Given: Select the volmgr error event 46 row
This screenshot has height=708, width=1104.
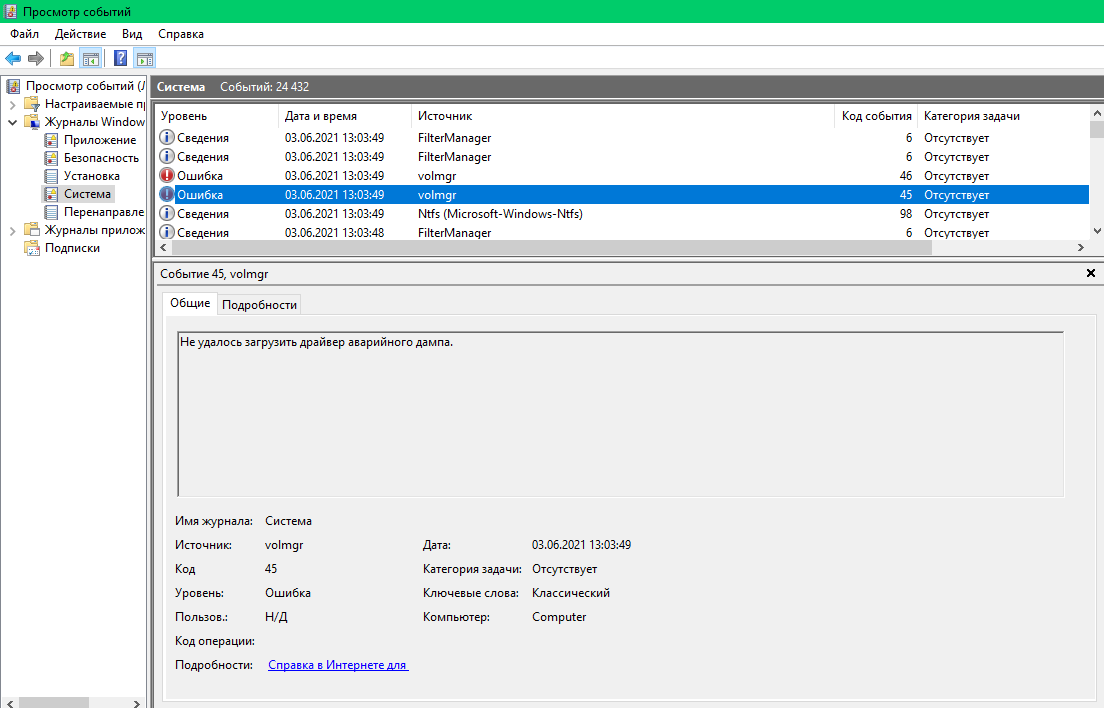Looking at the screenshot, I should 622,175.
